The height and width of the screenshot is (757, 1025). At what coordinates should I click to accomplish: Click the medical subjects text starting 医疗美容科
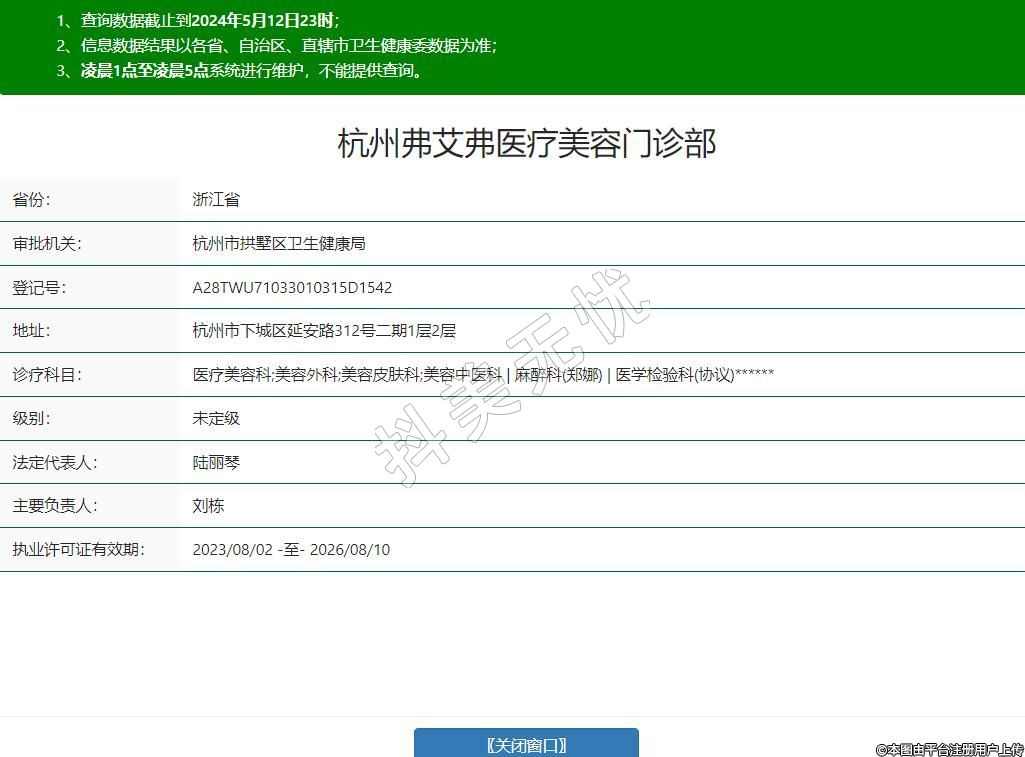(483, 375)
